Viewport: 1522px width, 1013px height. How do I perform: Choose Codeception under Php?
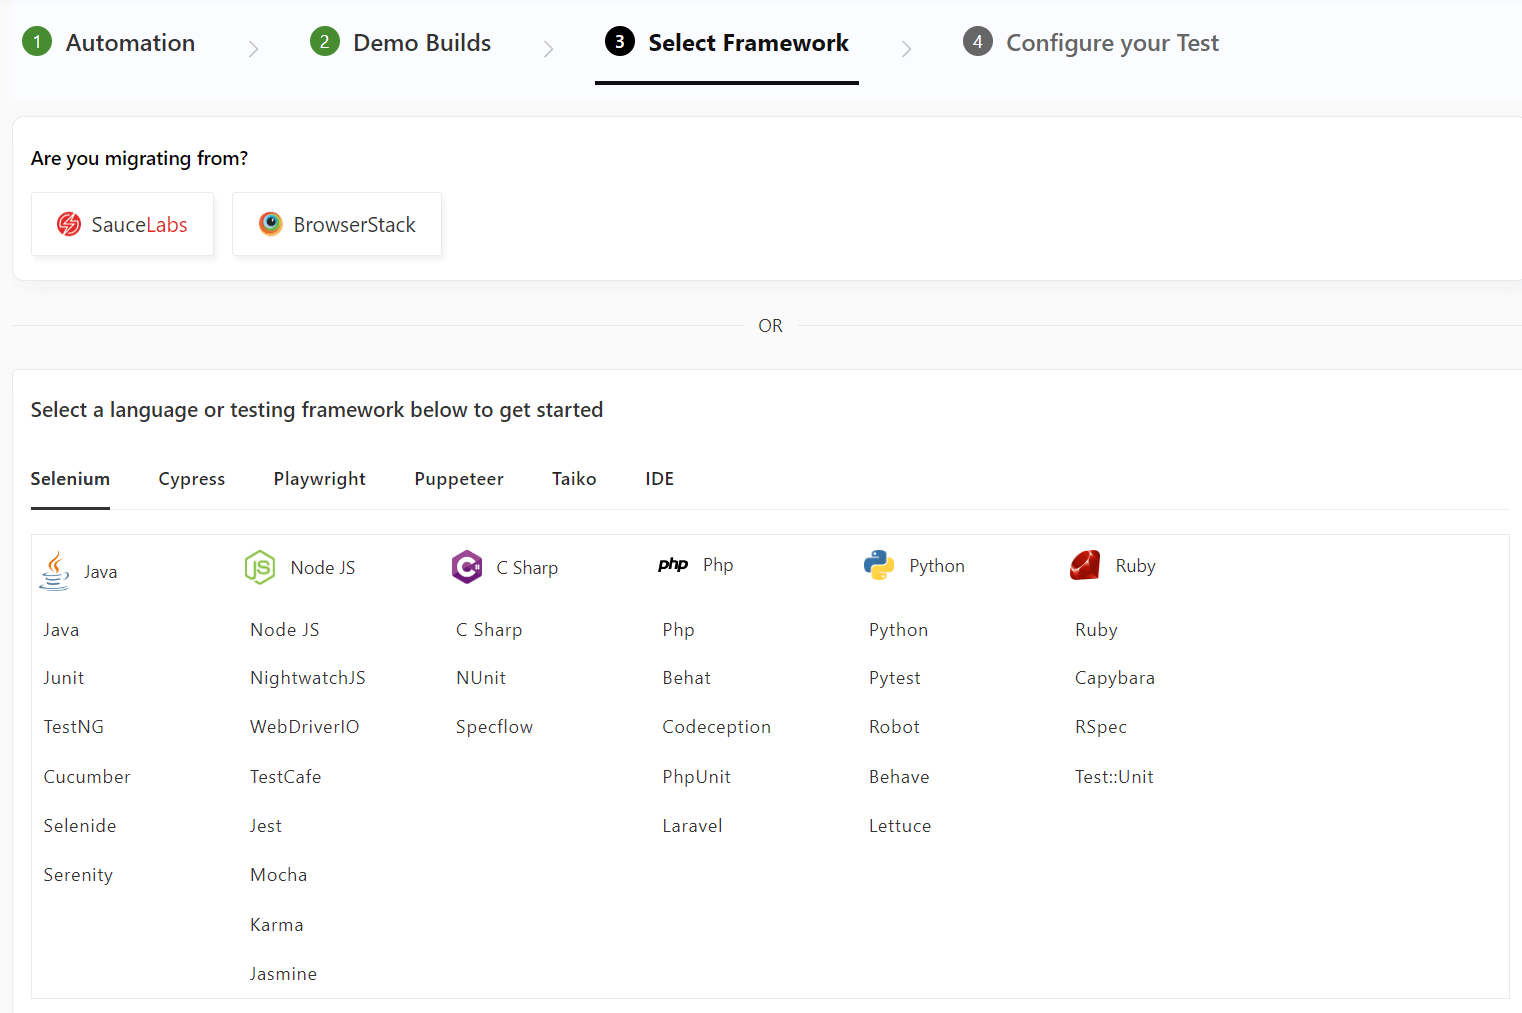coord(716,727)
